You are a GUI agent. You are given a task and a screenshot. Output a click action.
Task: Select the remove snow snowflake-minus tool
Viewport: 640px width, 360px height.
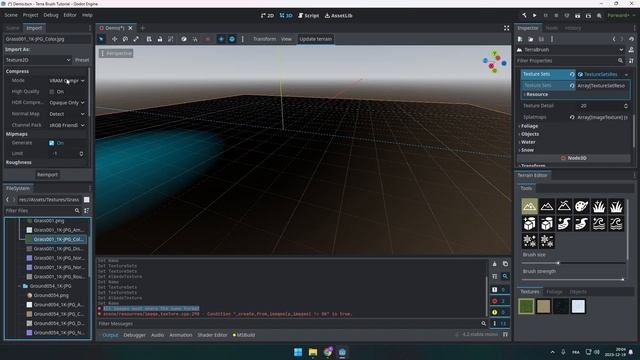[547, 240]
